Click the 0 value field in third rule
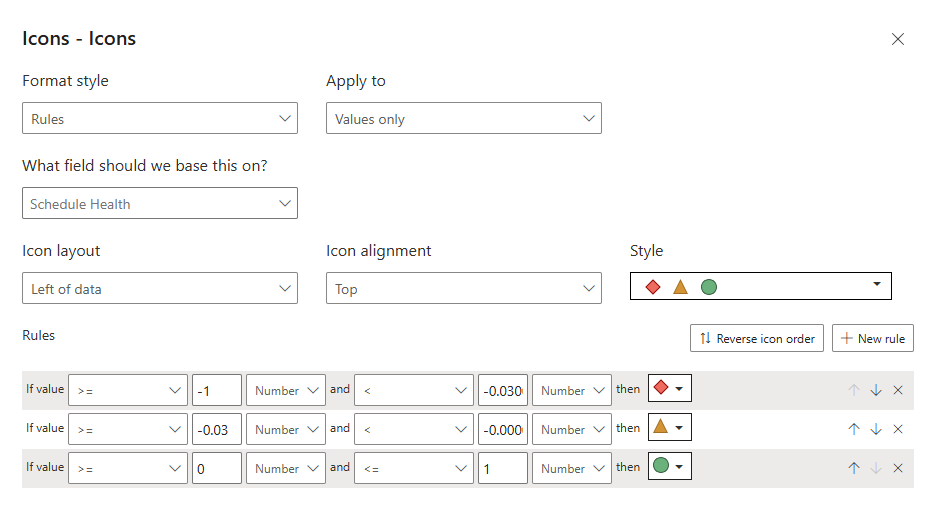 [216, 468]
